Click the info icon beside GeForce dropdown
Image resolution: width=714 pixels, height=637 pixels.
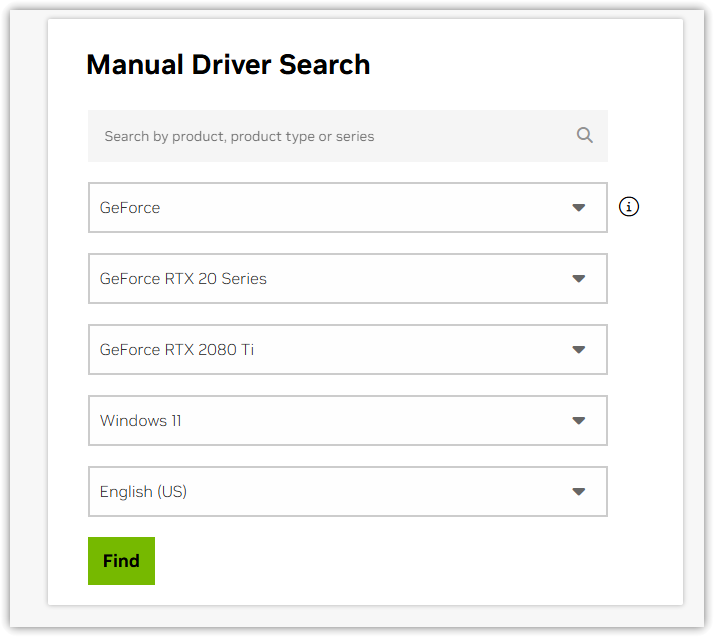coord(629,207)
